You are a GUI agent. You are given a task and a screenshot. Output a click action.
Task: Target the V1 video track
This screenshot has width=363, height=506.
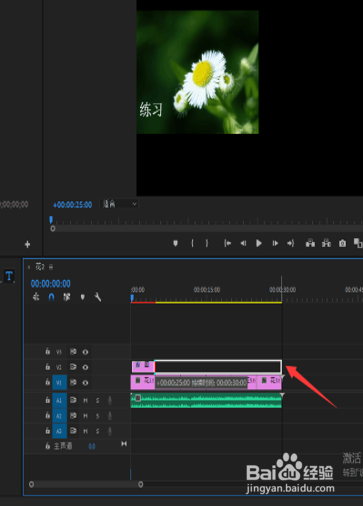tap(59, 382)
